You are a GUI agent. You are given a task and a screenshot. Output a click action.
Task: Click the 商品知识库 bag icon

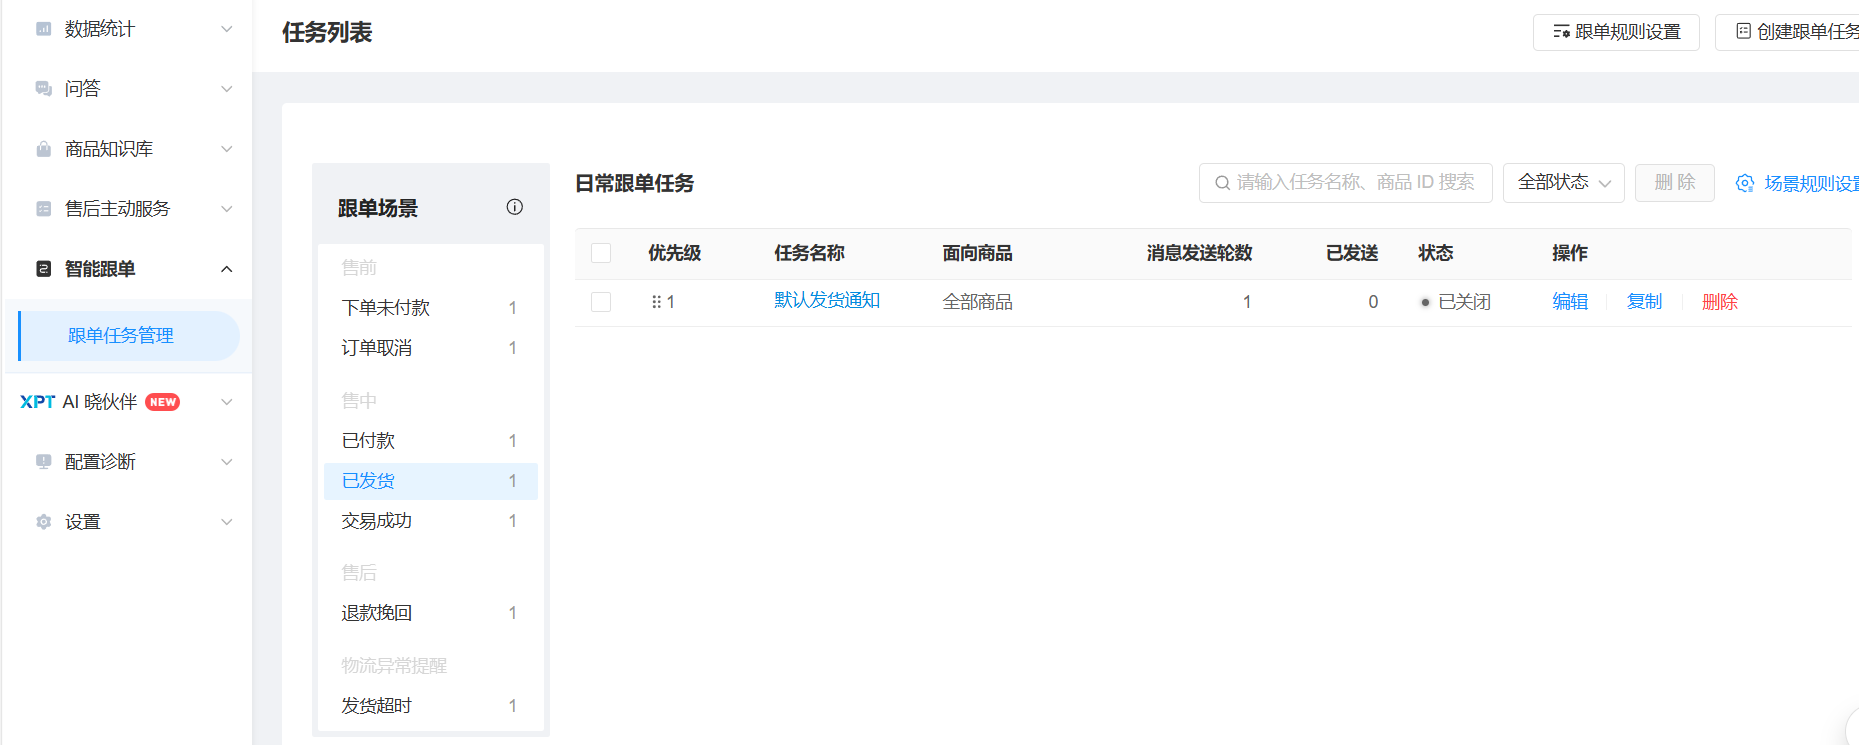43,149
